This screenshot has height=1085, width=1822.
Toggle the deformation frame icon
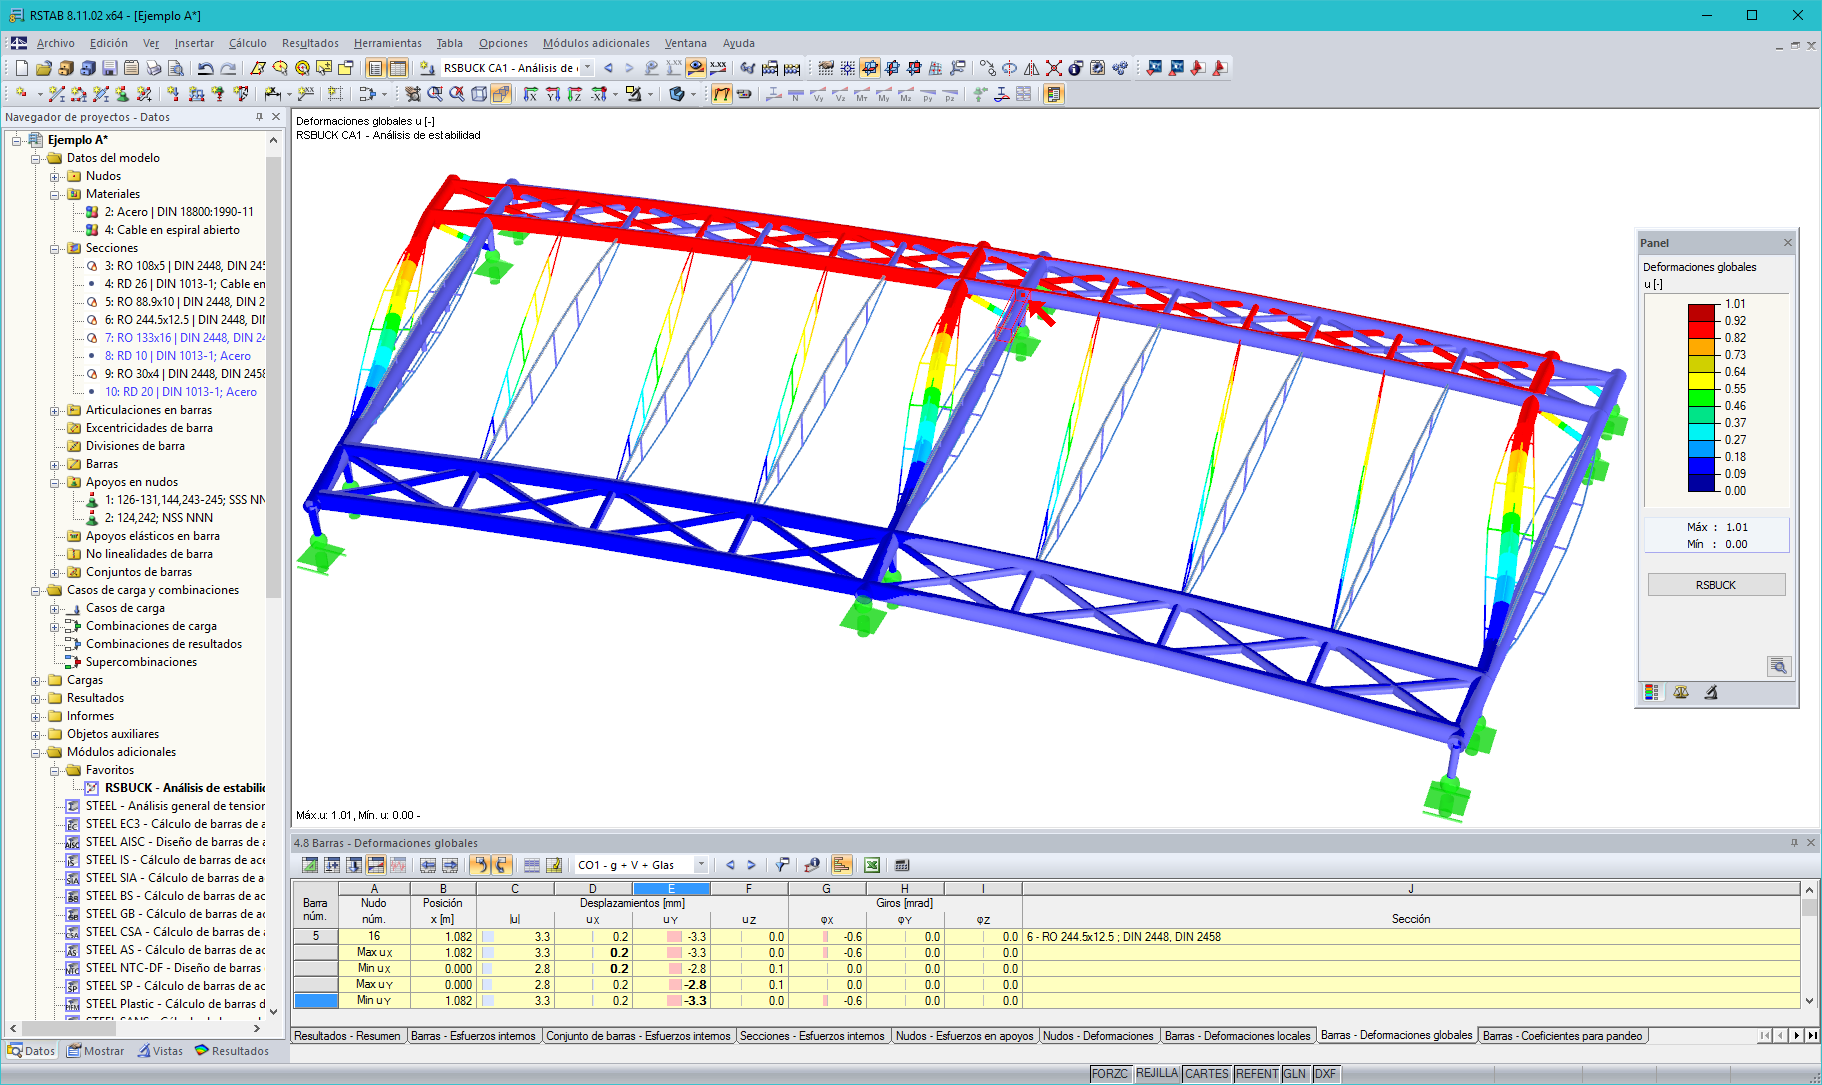click(x=722, y=94)
